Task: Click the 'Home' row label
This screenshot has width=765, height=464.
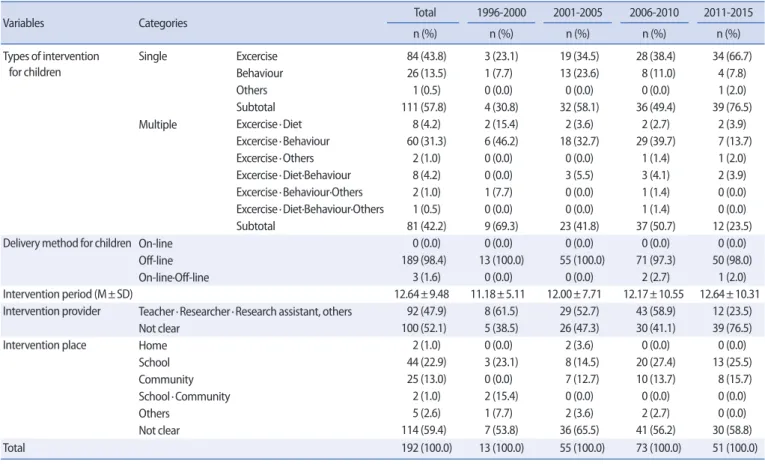Action: pos(153,345)
